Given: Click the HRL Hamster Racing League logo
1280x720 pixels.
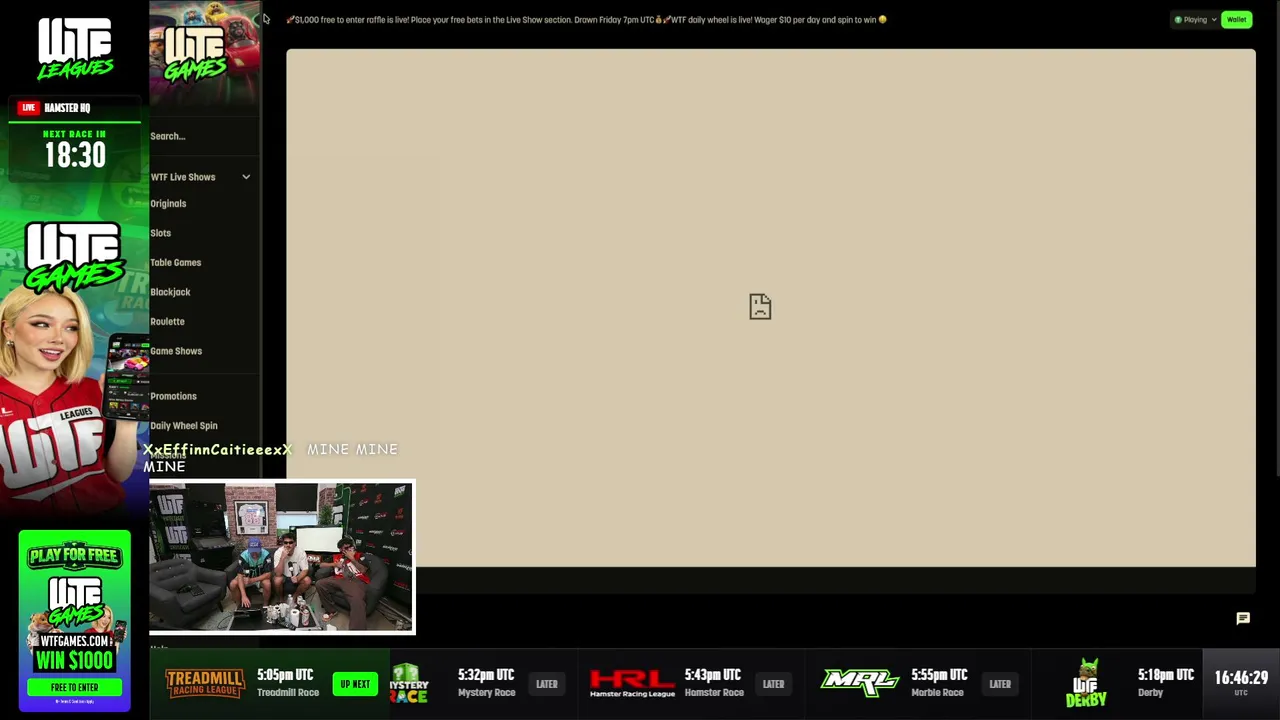Looking at the screenshot, I should pyautogui.click(x=632, y=683).
